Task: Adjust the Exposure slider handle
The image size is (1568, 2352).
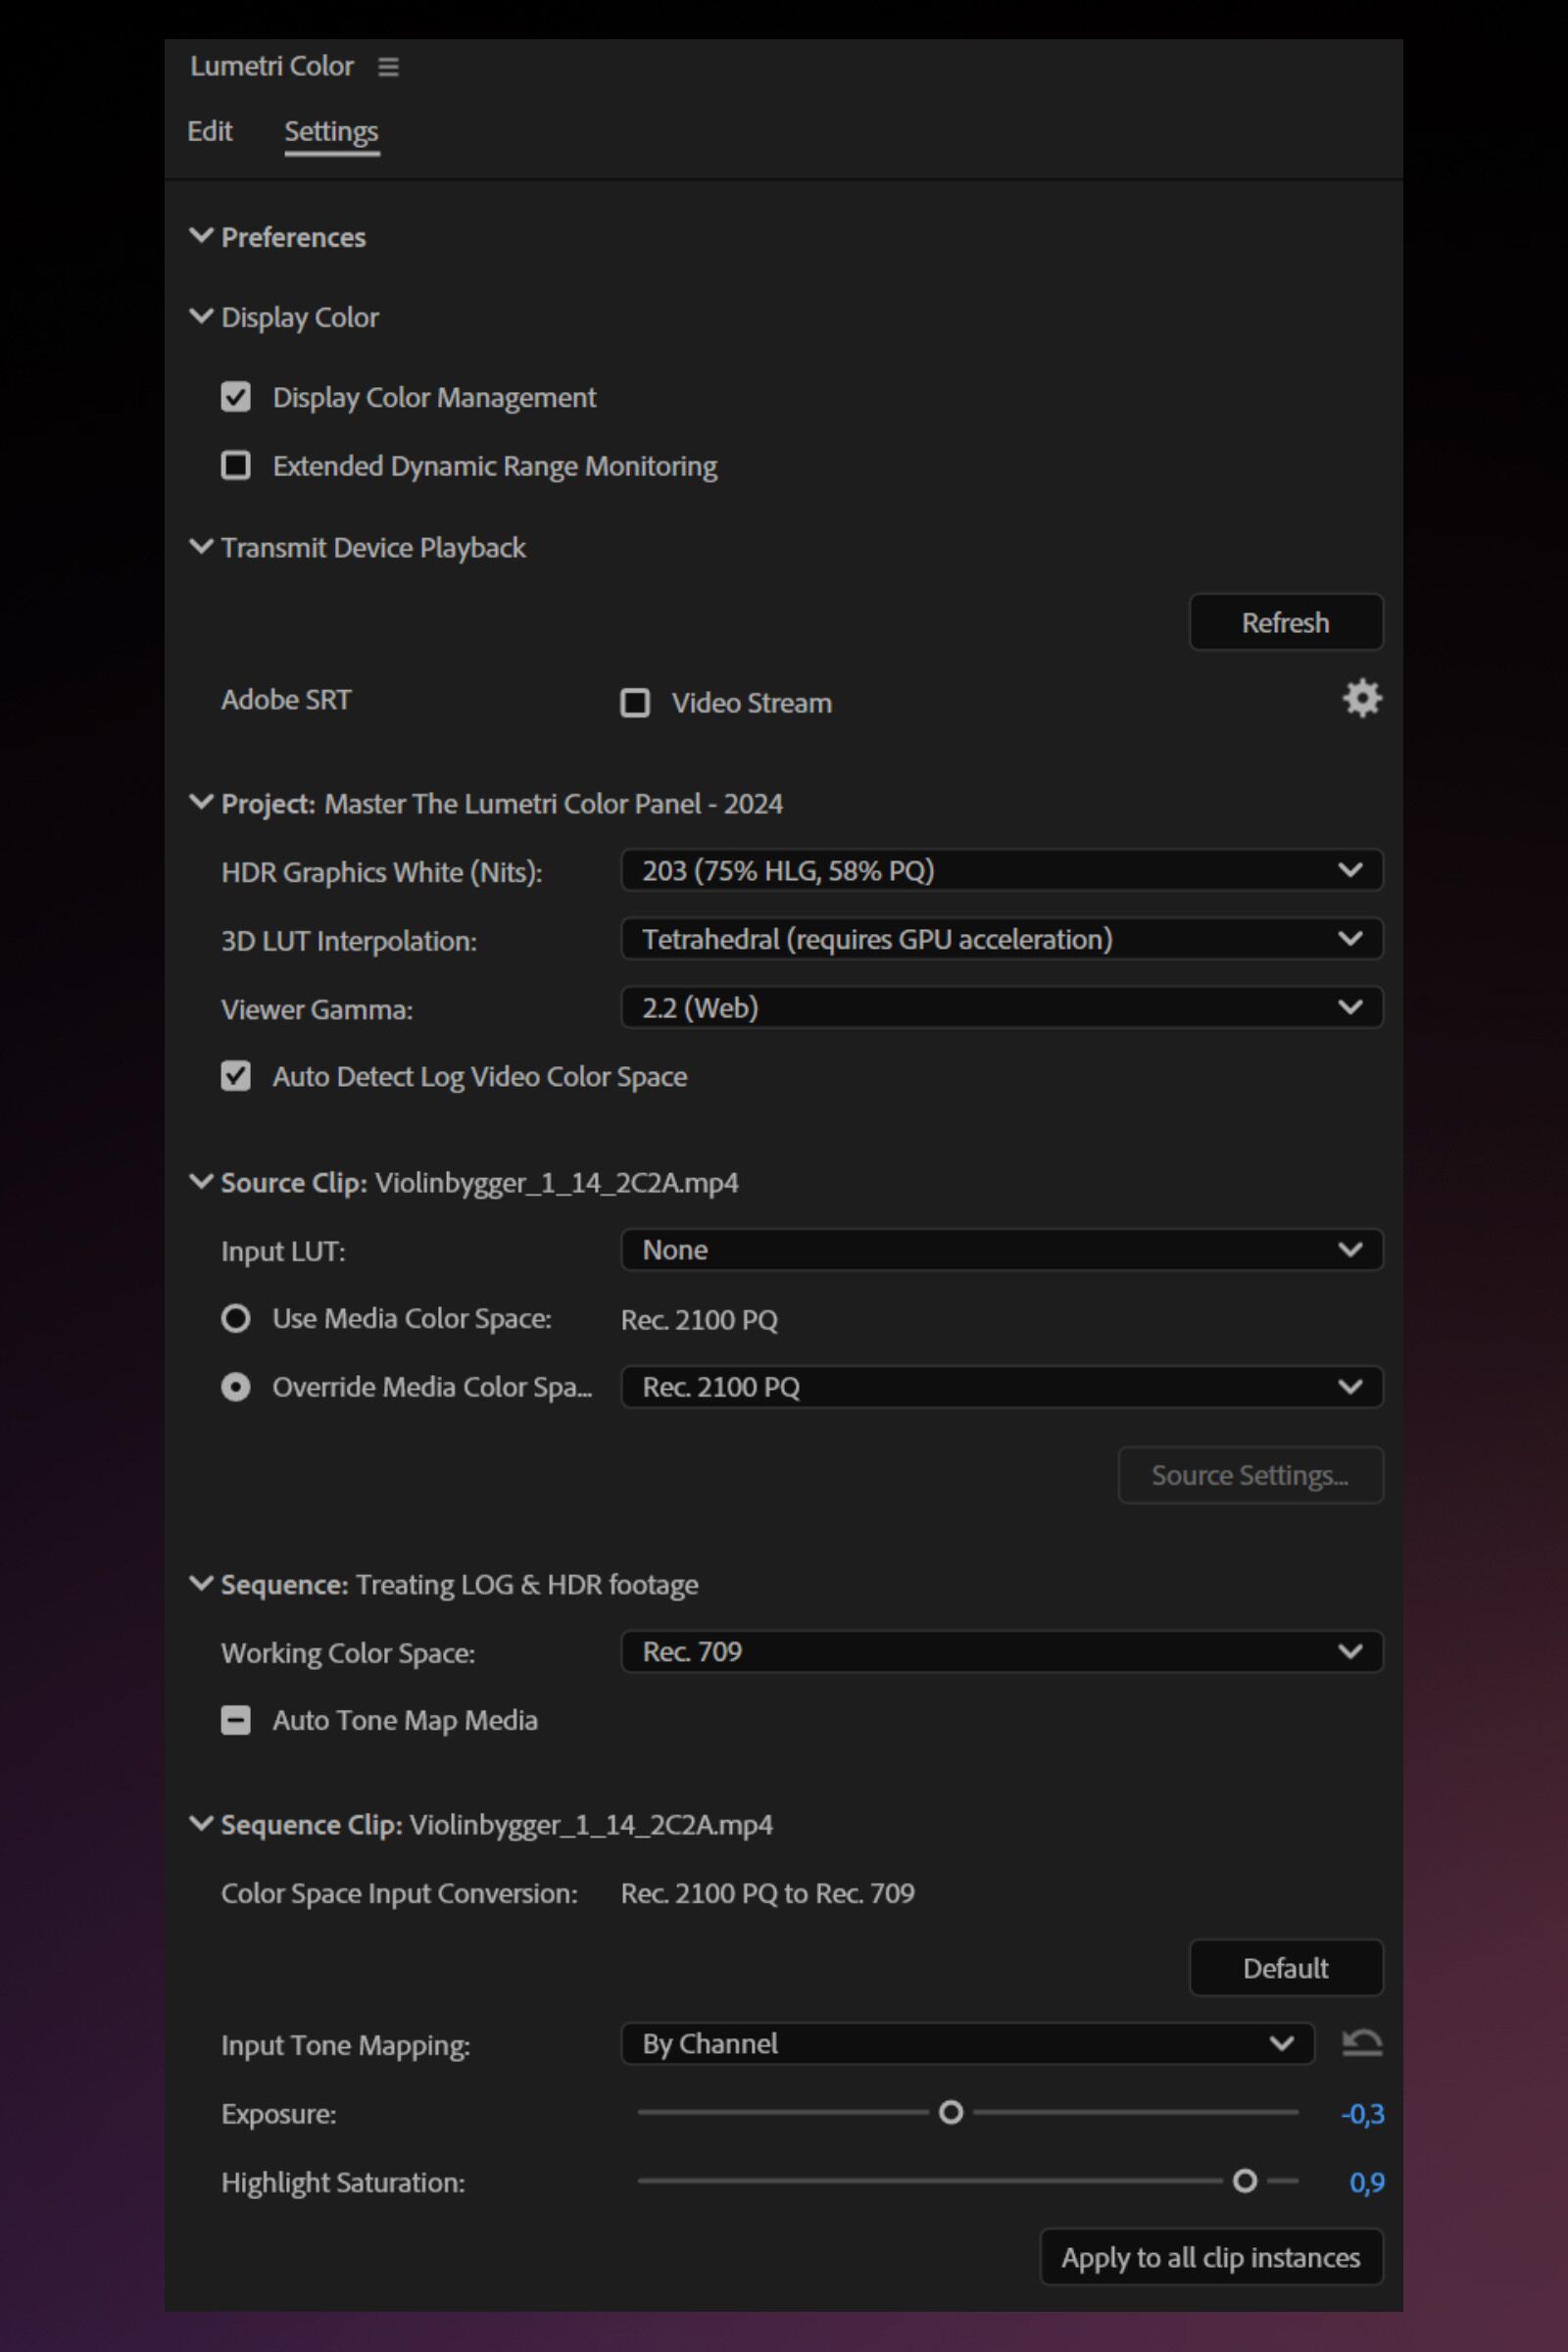Action: tap(951, 2113)
